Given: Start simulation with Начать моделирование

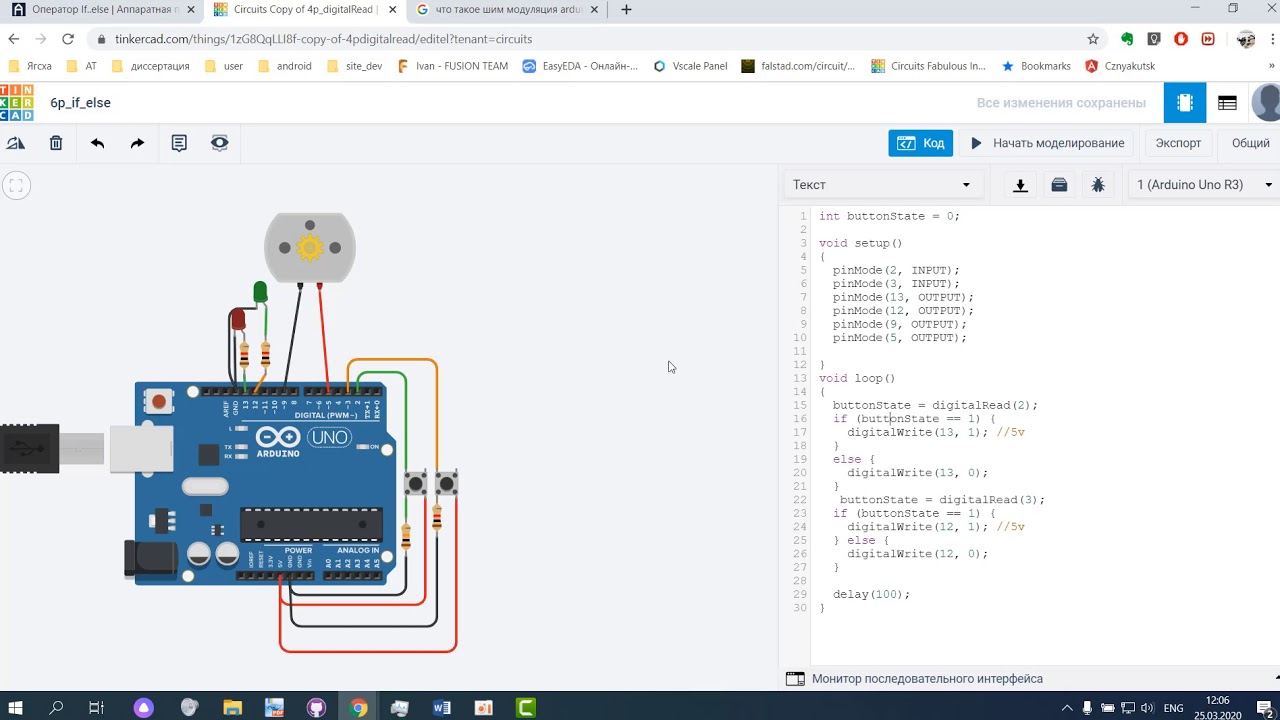Looking at the screenshot, I should 1047,143.
